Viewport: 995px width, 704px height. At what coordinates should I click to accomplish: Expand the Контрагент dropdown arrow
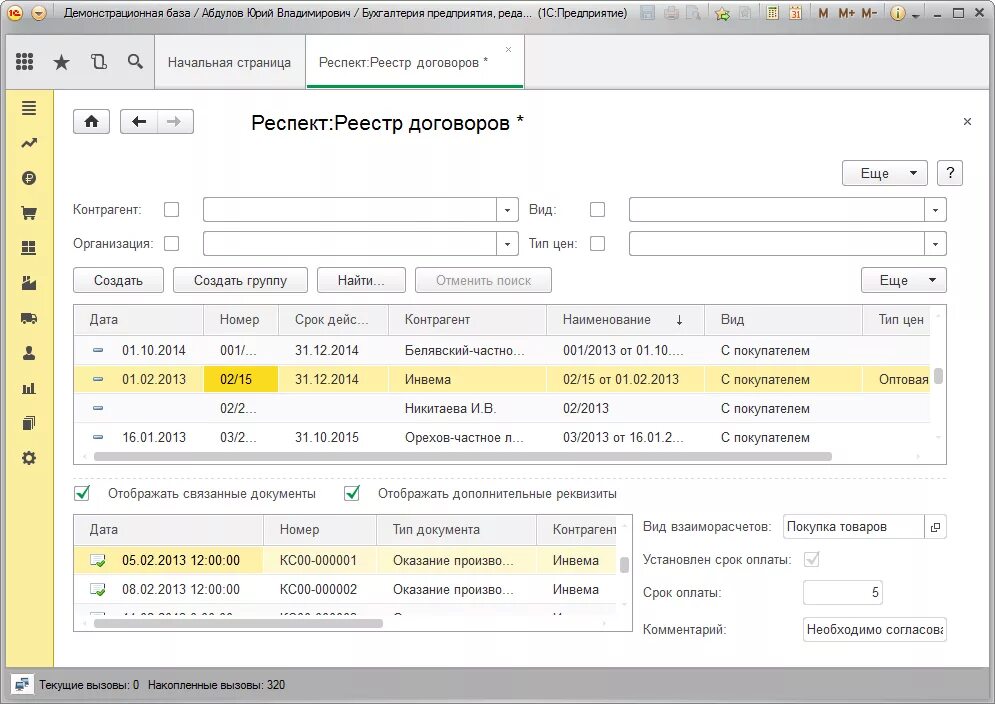(x=507, y=210)
